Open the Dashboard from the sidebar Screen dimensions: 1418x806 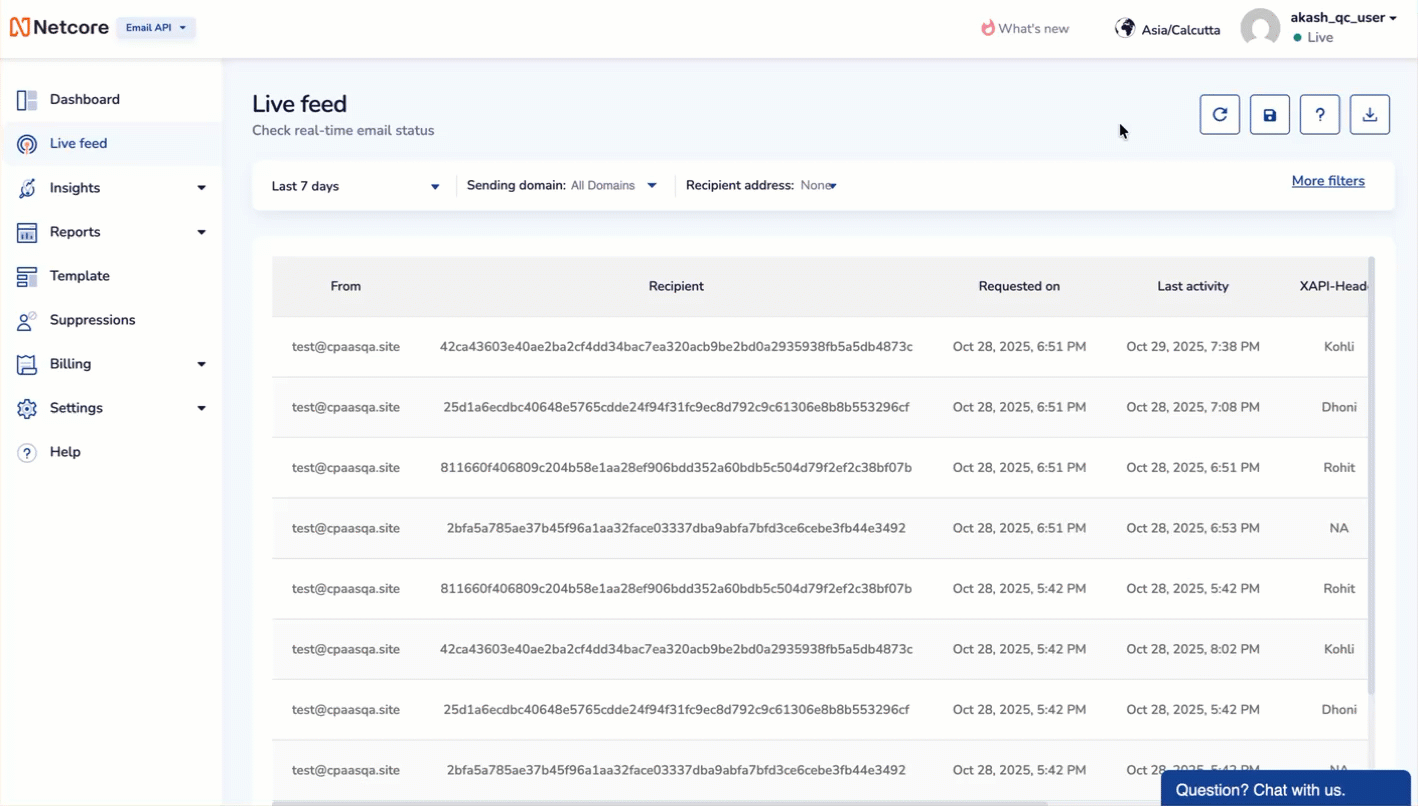pos(85,99)
